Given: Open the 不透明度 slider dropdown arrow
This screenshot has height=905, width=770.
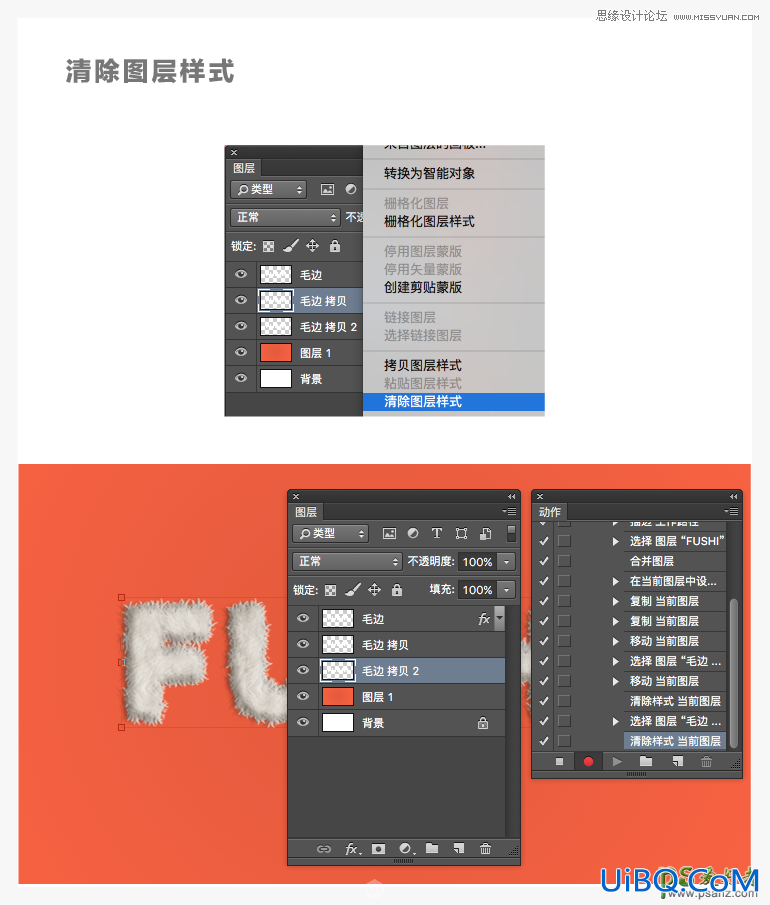Looking at the screenshot, I should pyautogui.click(x=506, y=562).
